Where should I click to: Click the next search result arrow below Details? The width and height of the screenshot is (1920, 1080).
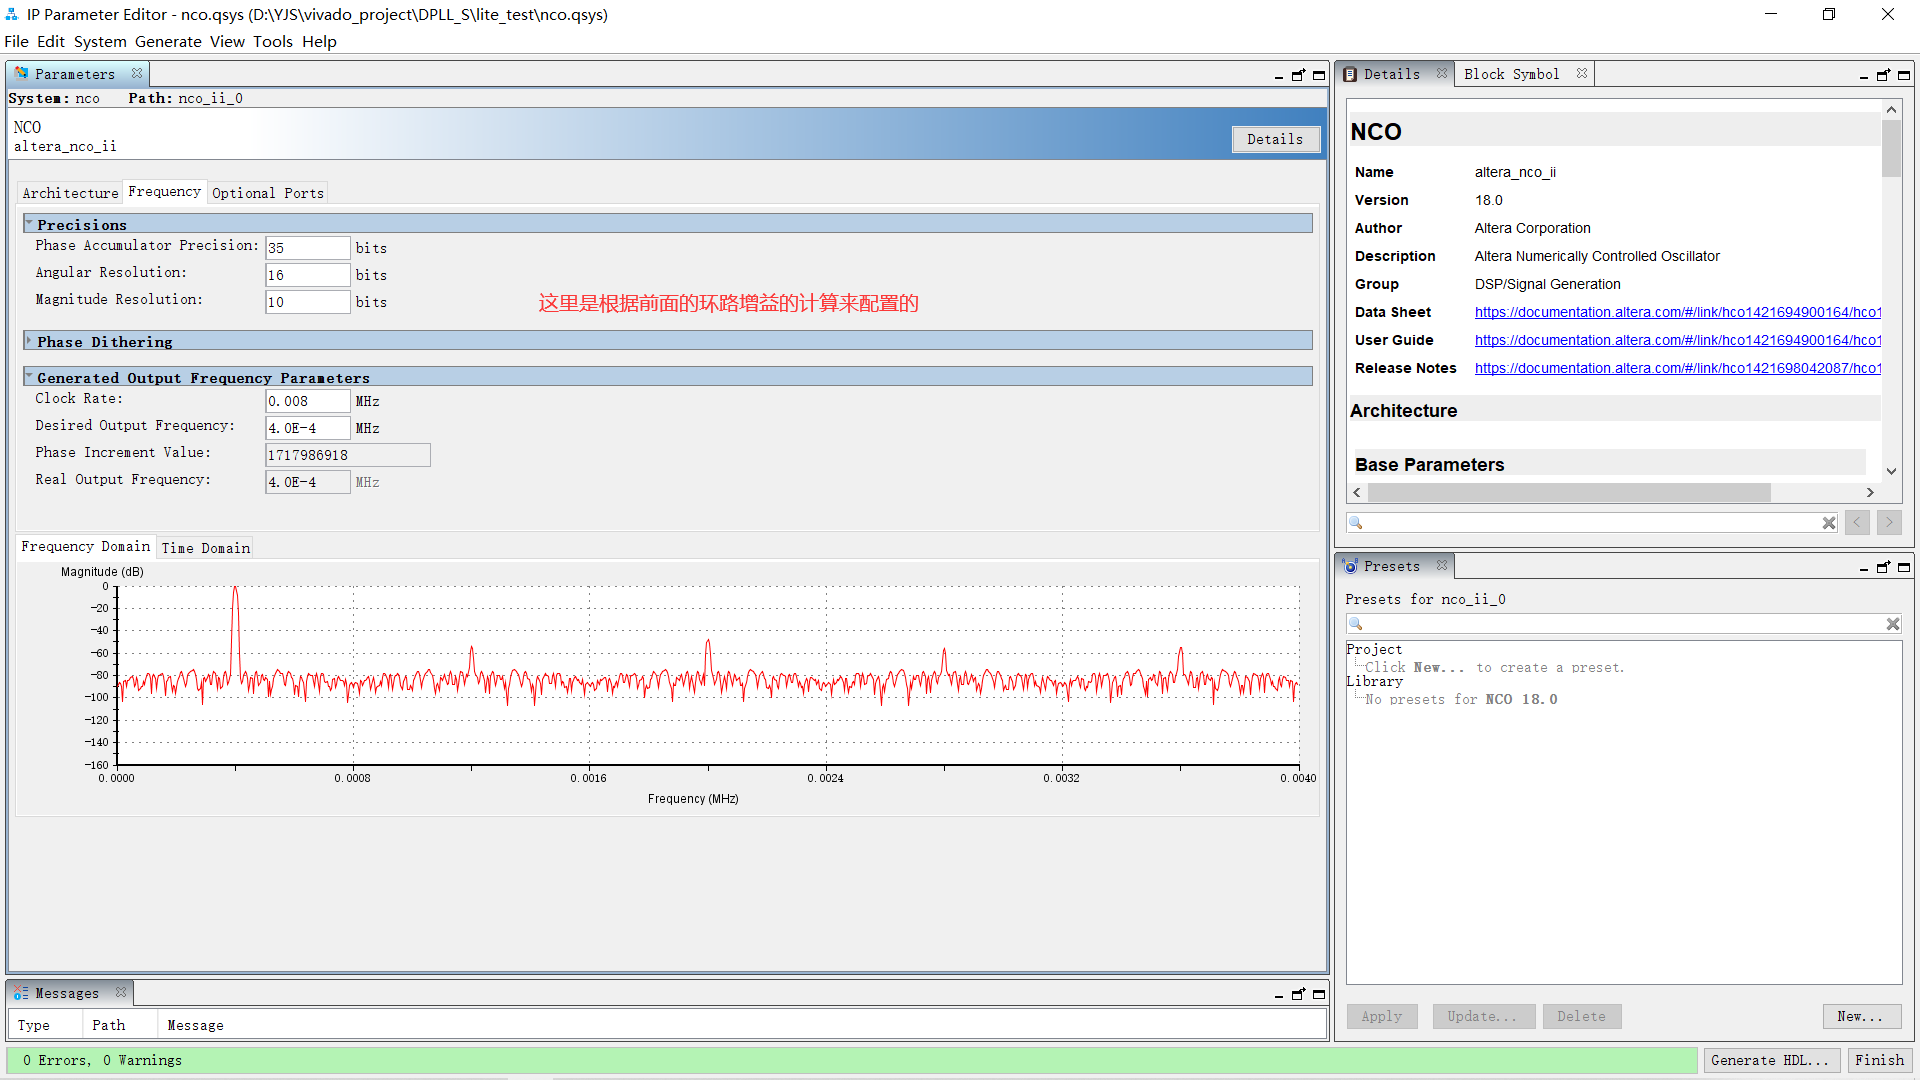(x=1889, y=522)
